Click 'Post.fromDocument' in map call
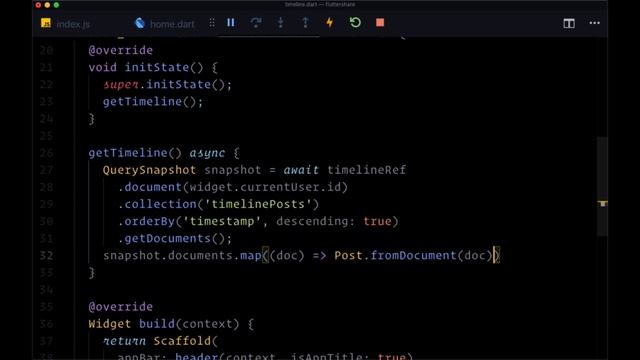The width and height of the screenshot is (640, 360). (395, 256)
